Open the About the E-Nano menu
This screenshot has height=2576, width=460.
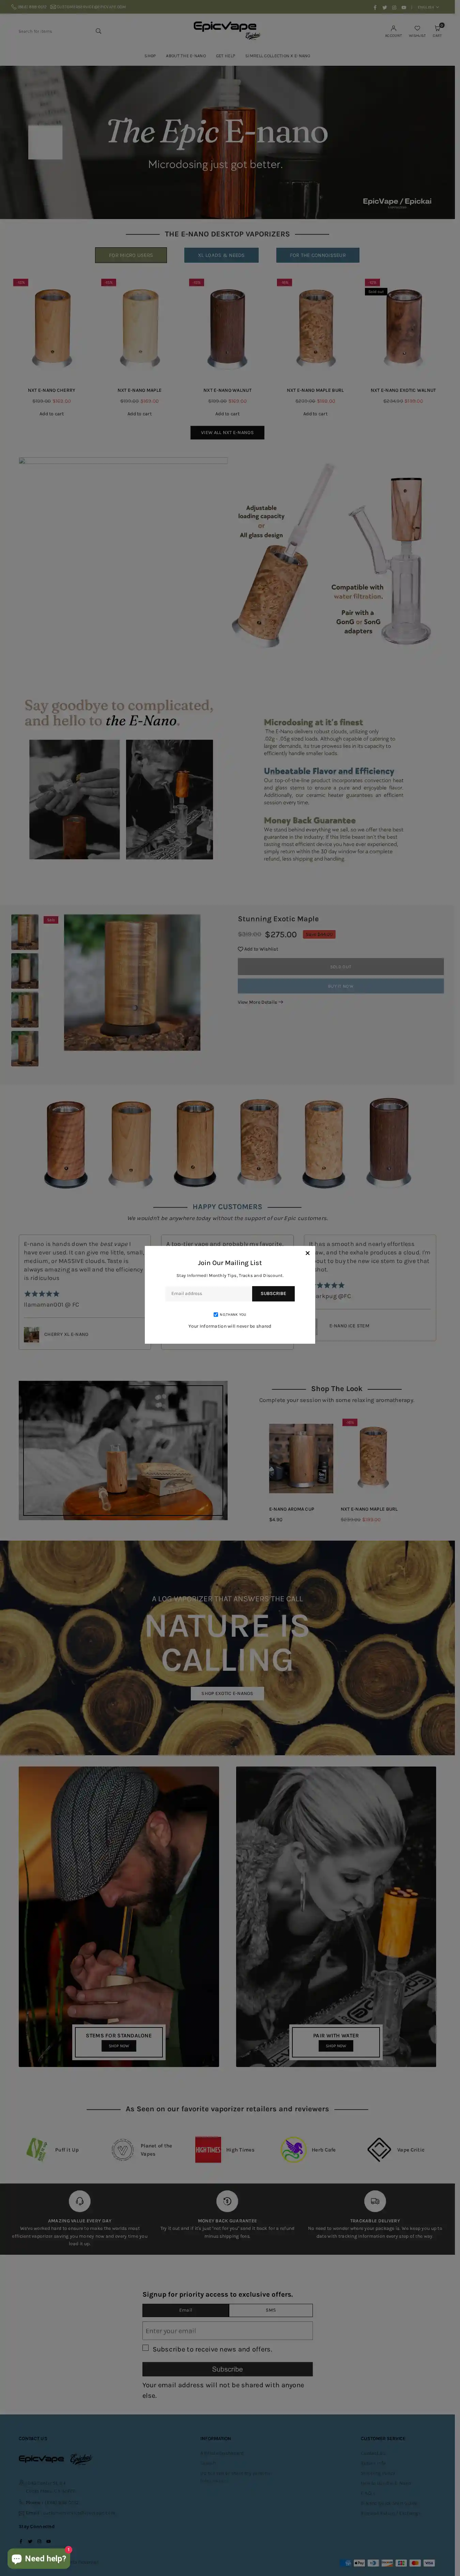pyautogui.click(x=186, y=56)
